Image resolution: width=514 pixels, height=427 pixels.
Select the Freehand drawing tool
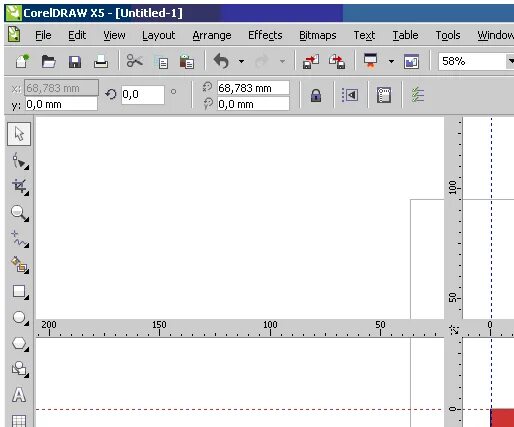pos(20,239)
